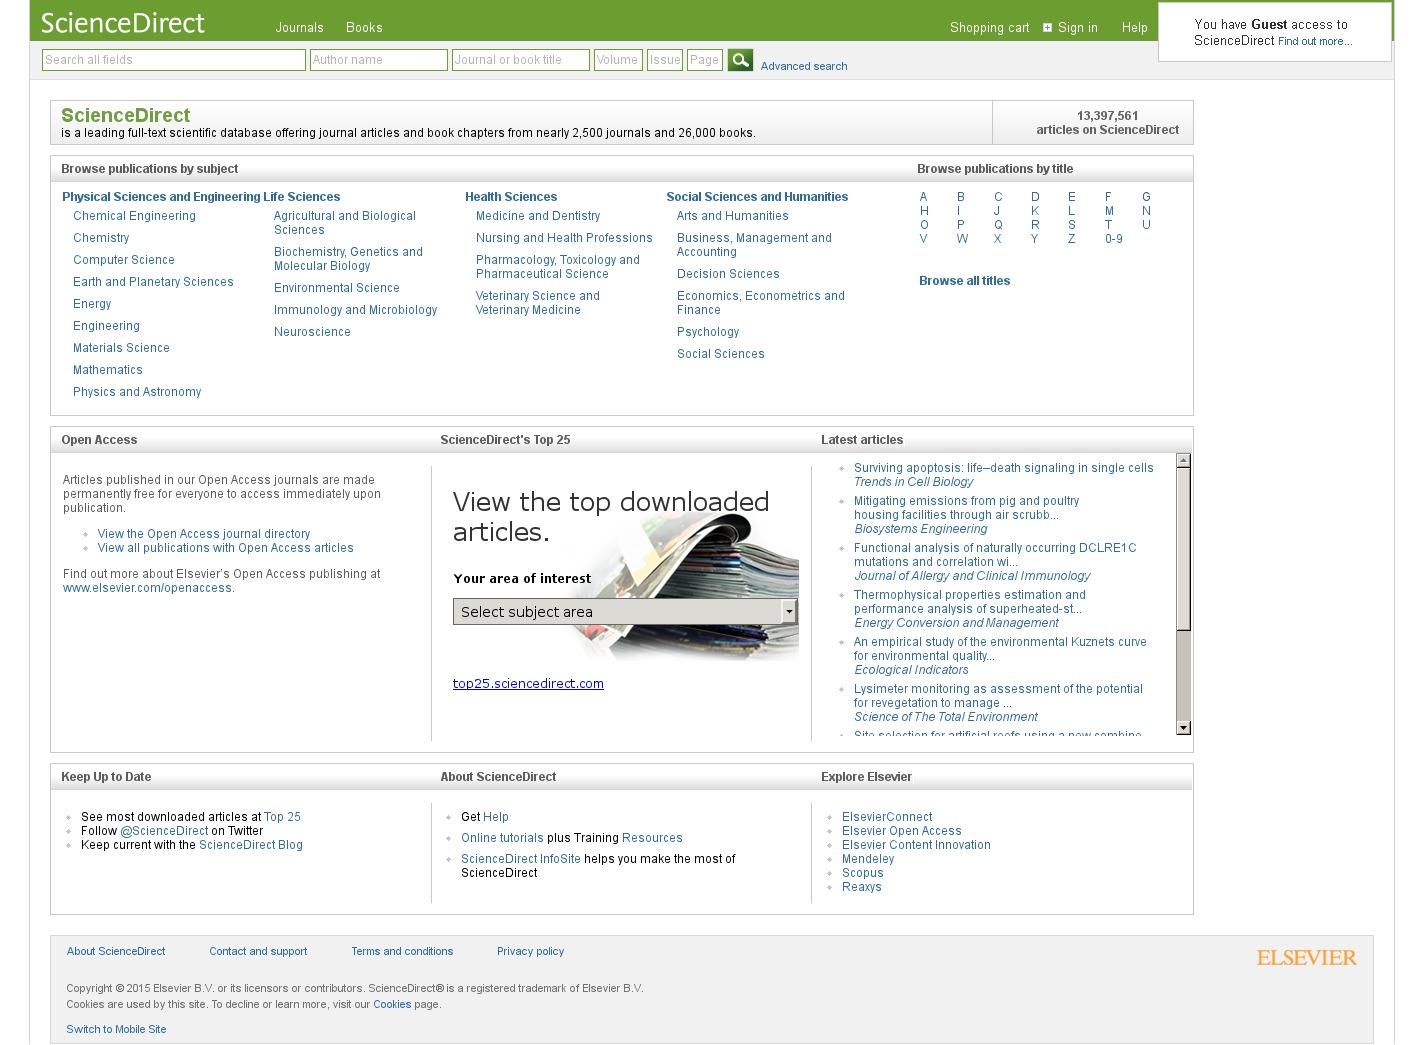Open the Books menu in the header
This screenshot has width=1424, height=1045.
tap(364, 28)
